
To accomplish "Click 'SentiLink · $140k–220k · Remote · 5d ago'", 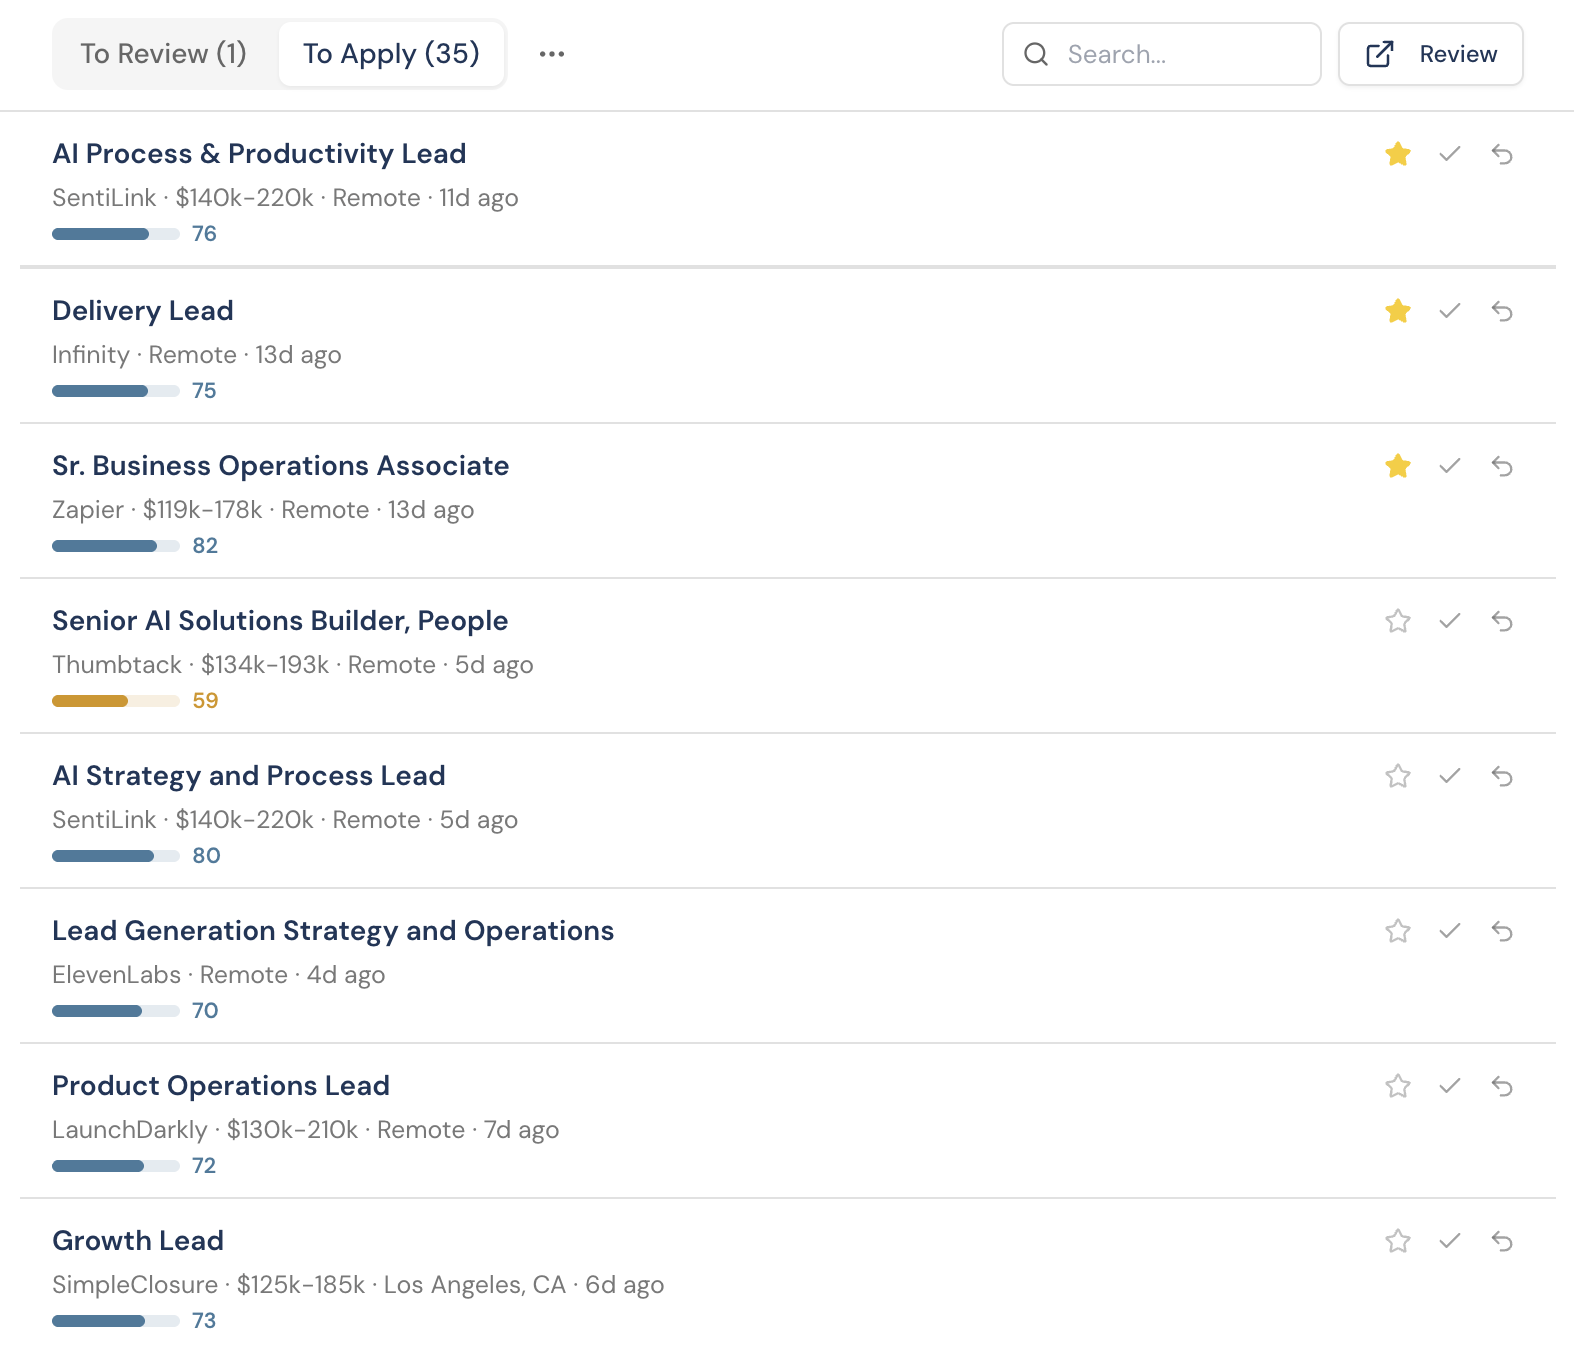I will (x=285, y=820).
